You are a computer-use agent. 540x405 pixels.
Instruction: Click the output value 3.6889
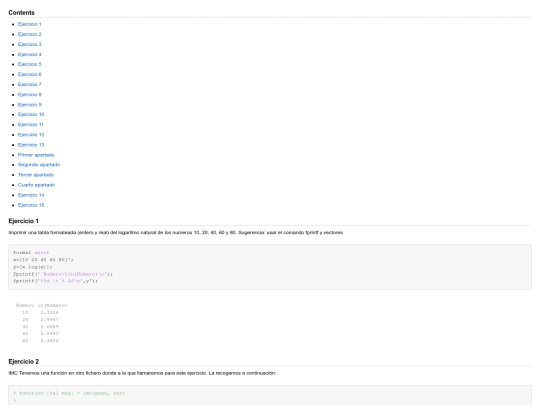tap(49, 327)
